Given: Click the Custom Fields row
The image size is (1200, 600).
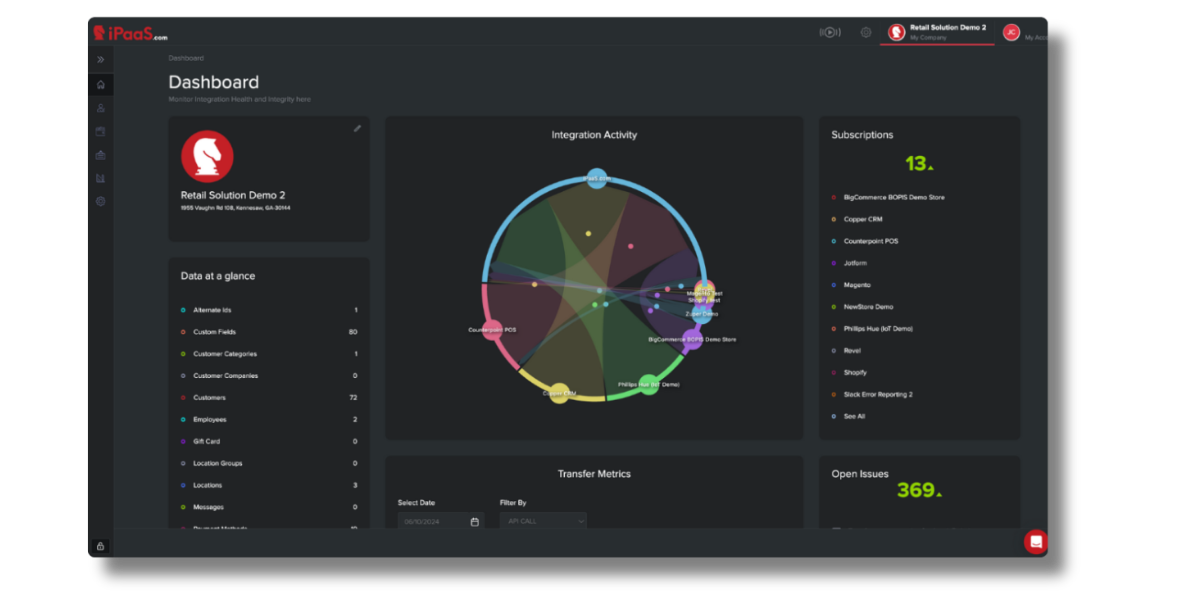Looking at the screenshot, I should (x=269, y=332).
